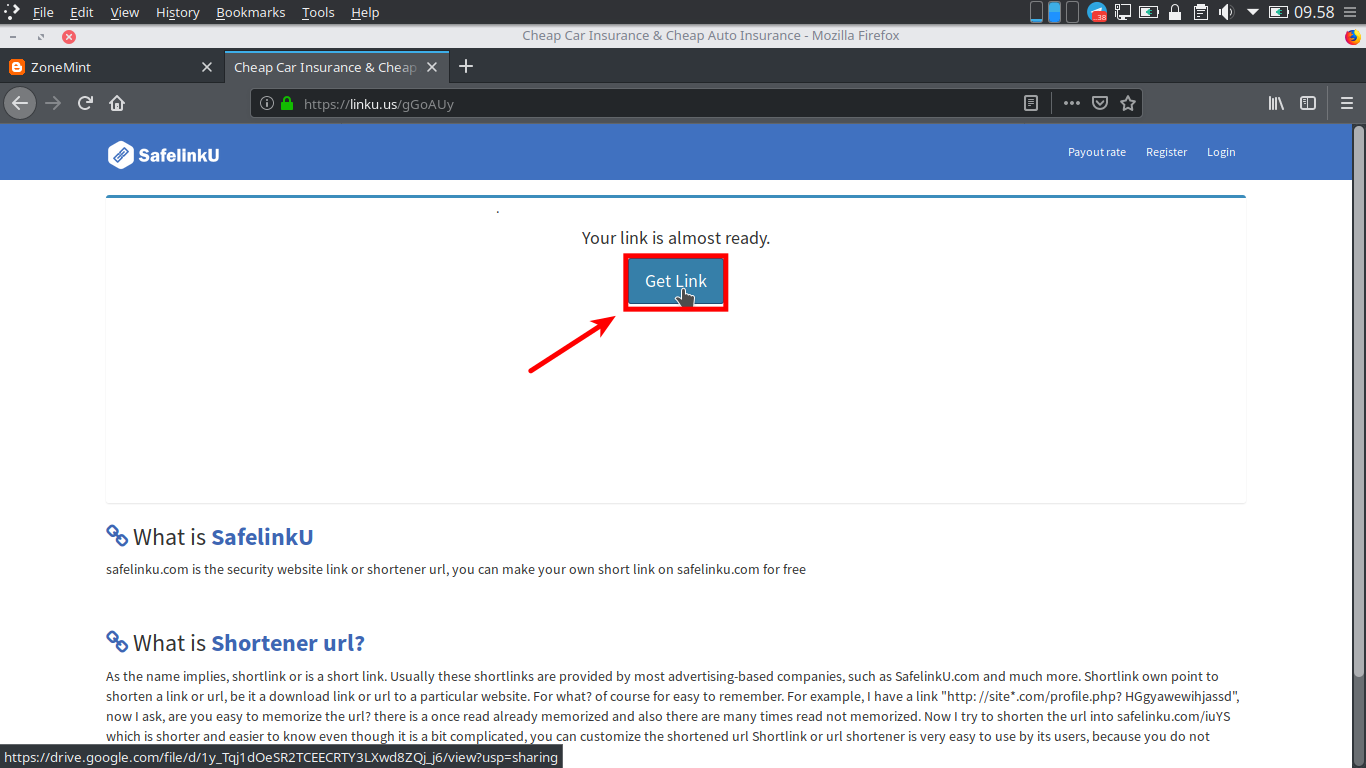Click the green padlock security icon
The height and width of the screenshot is (768, 1366).
[x=287, y=103]
